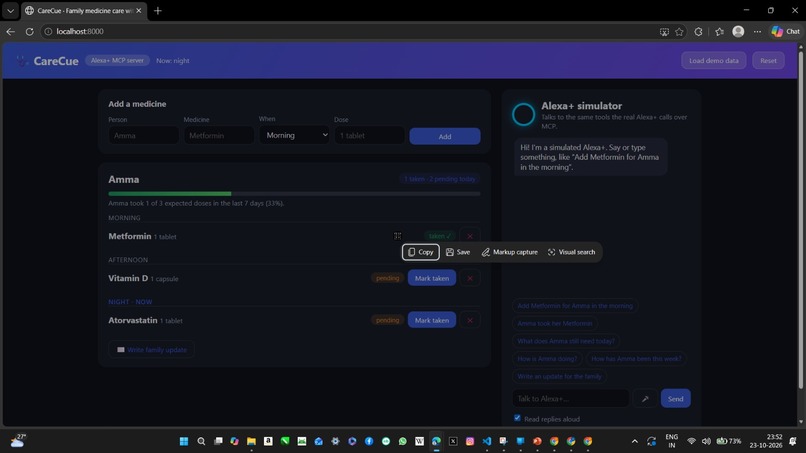The width and height of the screenshot is (806, 453).
Task: Click the Alexa+ MCP server badge
Action: click(x=117, y=60)
